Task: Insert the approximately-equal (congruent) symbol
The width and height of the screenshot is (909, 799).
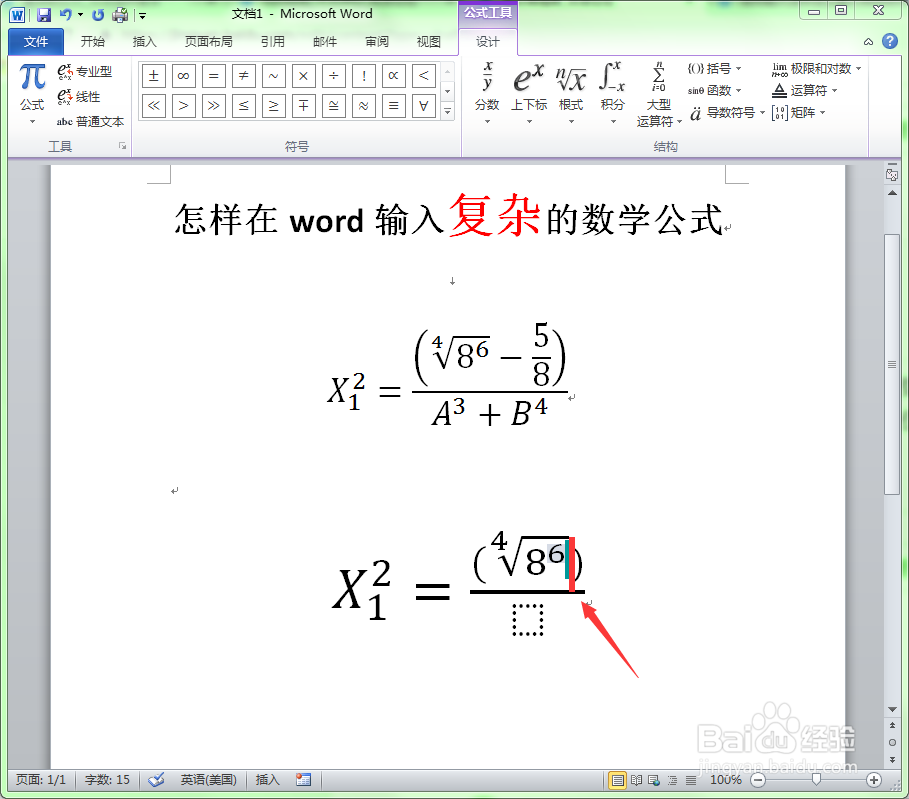Action: (x=334, y=106)
